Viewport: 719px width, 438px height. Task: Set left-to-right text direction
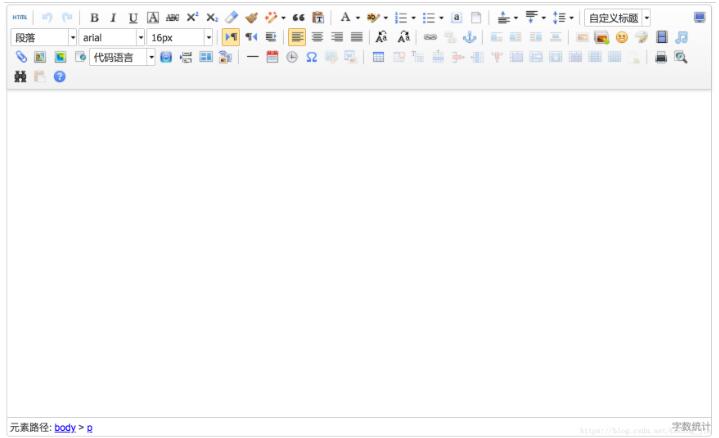coord(231,37)
